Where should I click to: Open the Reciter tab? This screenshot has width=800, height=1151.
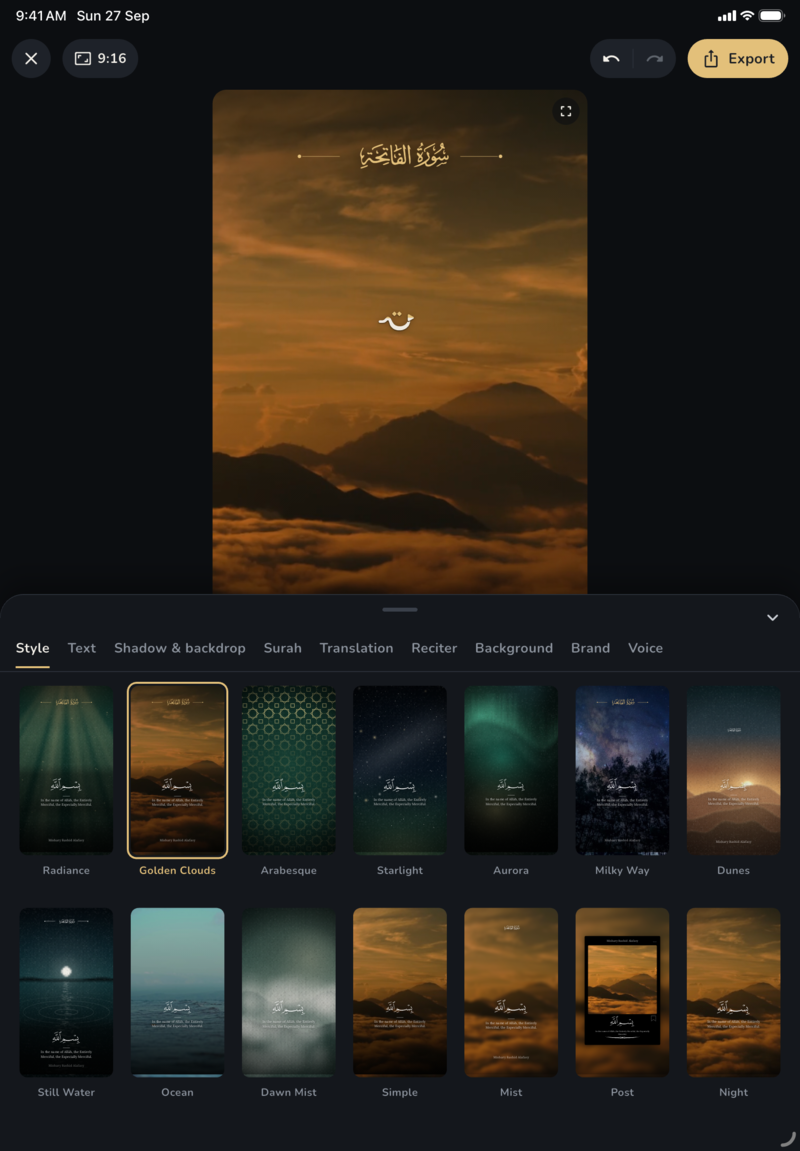[434, 648]
